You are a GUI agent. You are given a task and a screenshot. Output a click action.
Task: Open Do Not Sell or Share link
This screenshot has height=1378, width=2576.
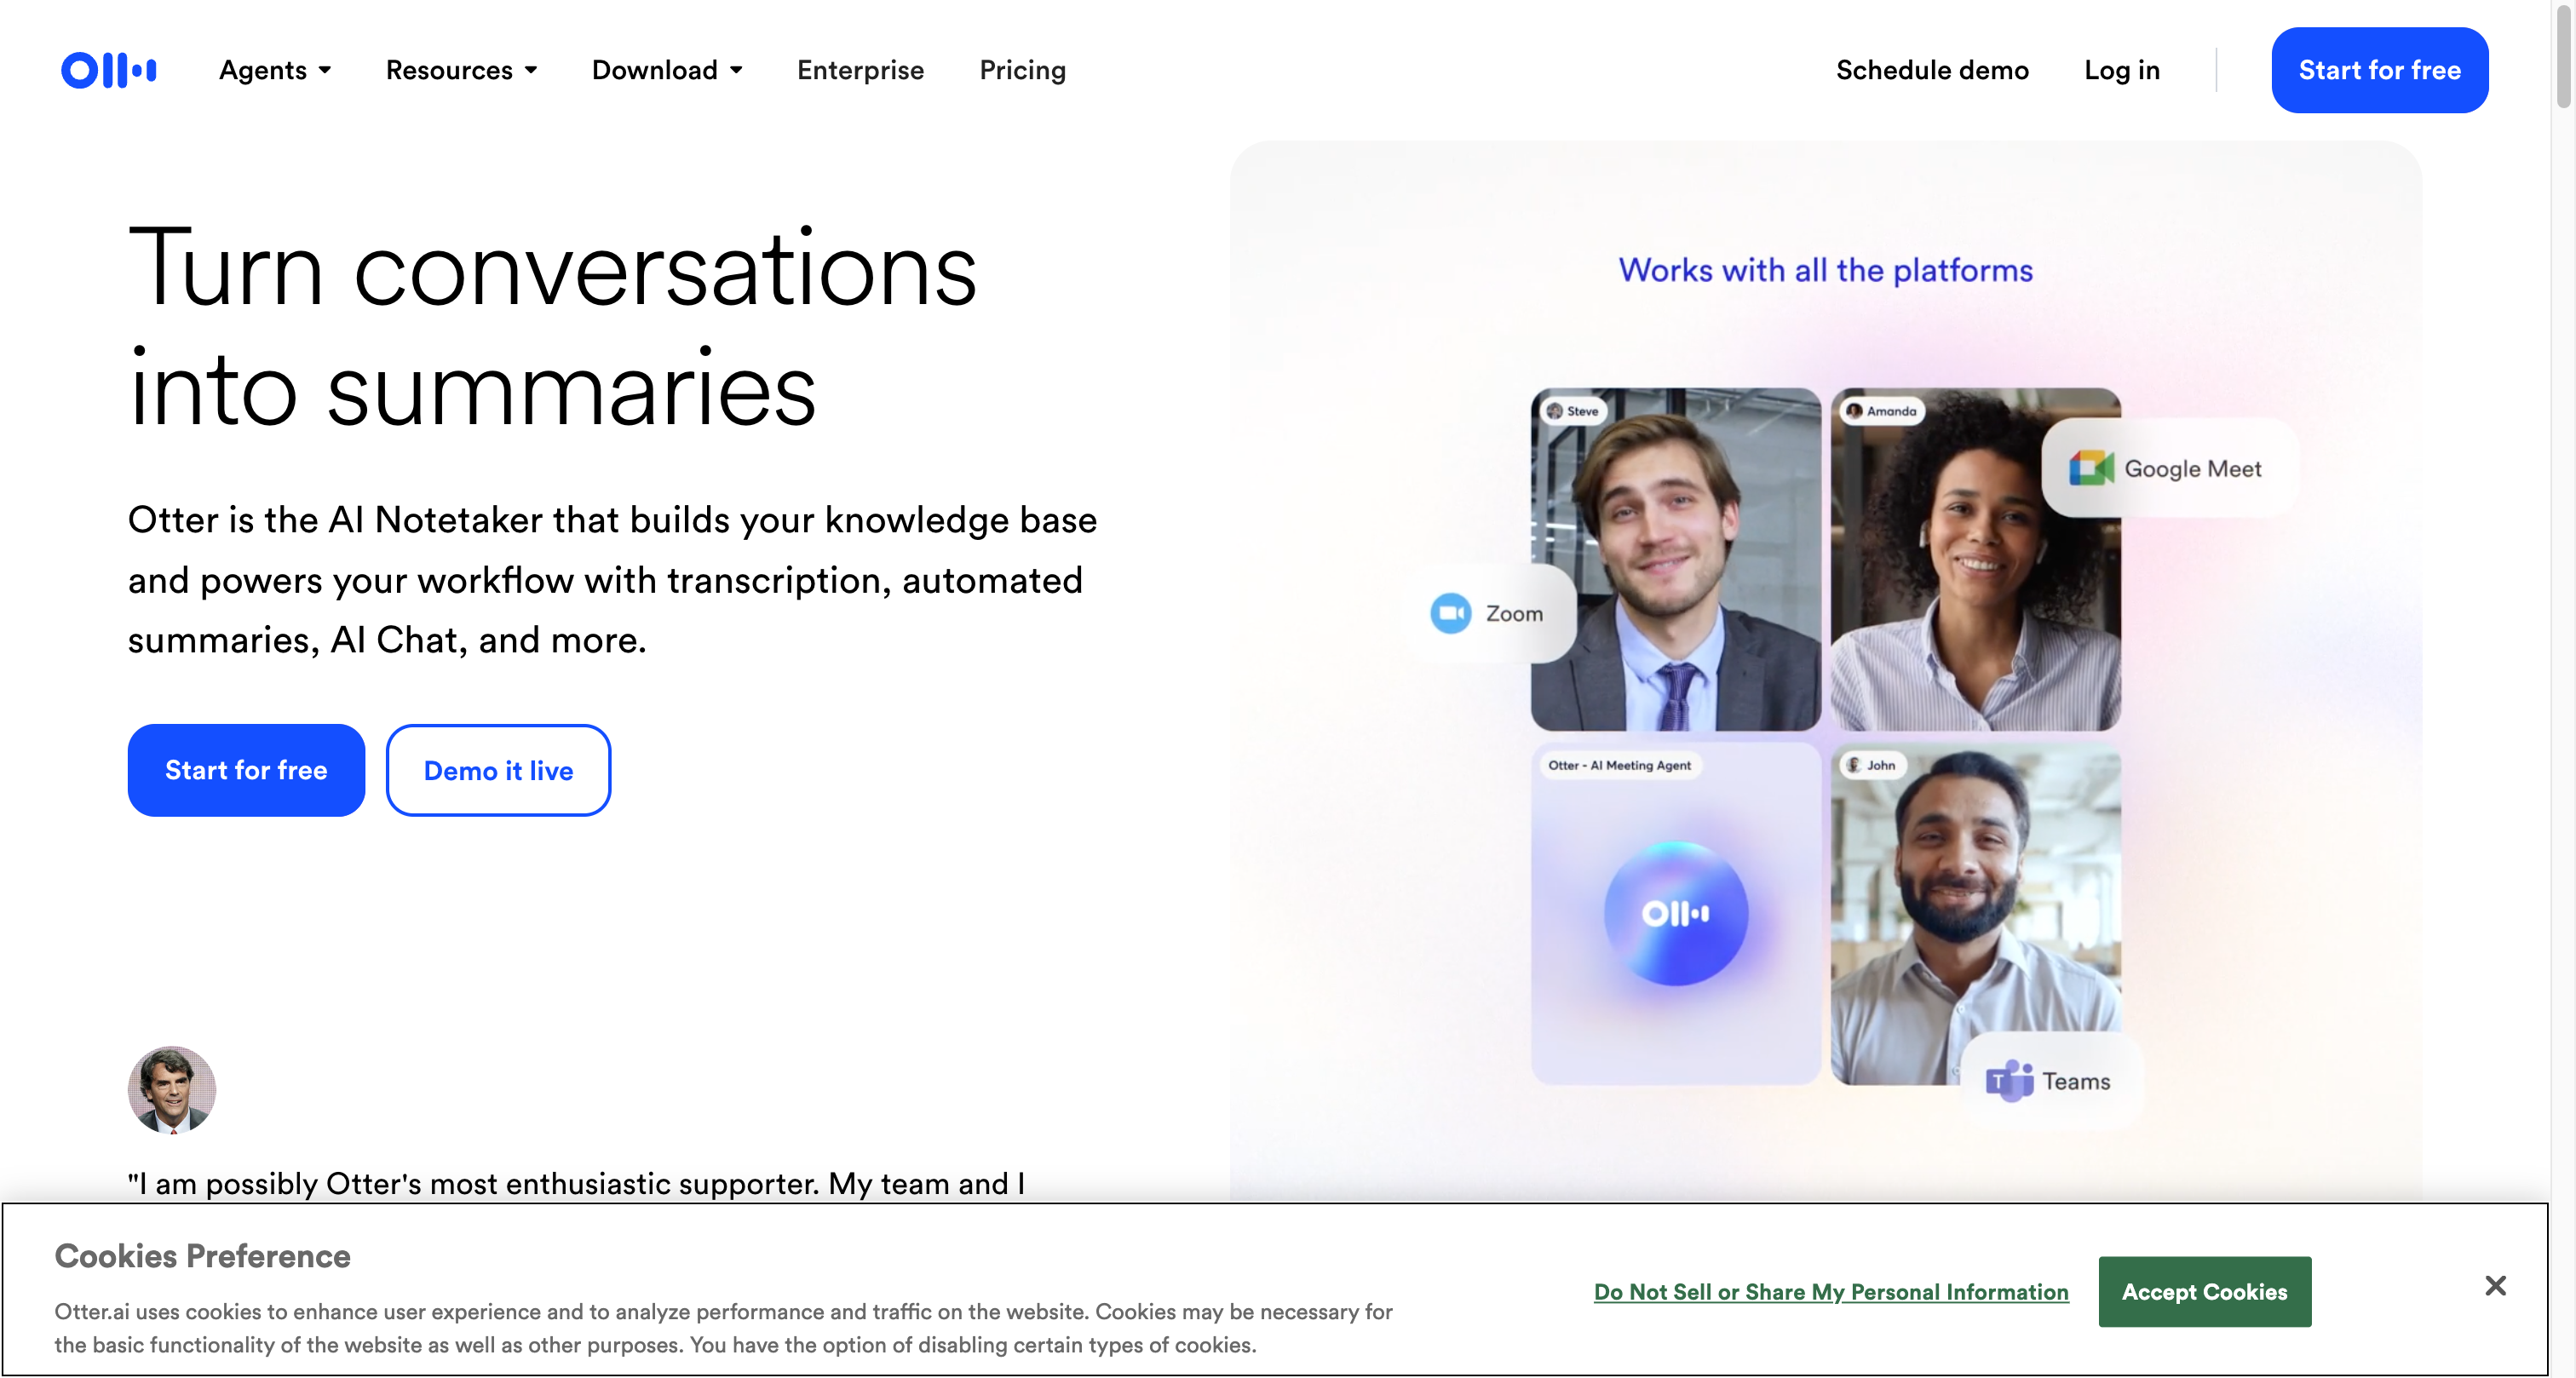[x=1830, y=1291]
